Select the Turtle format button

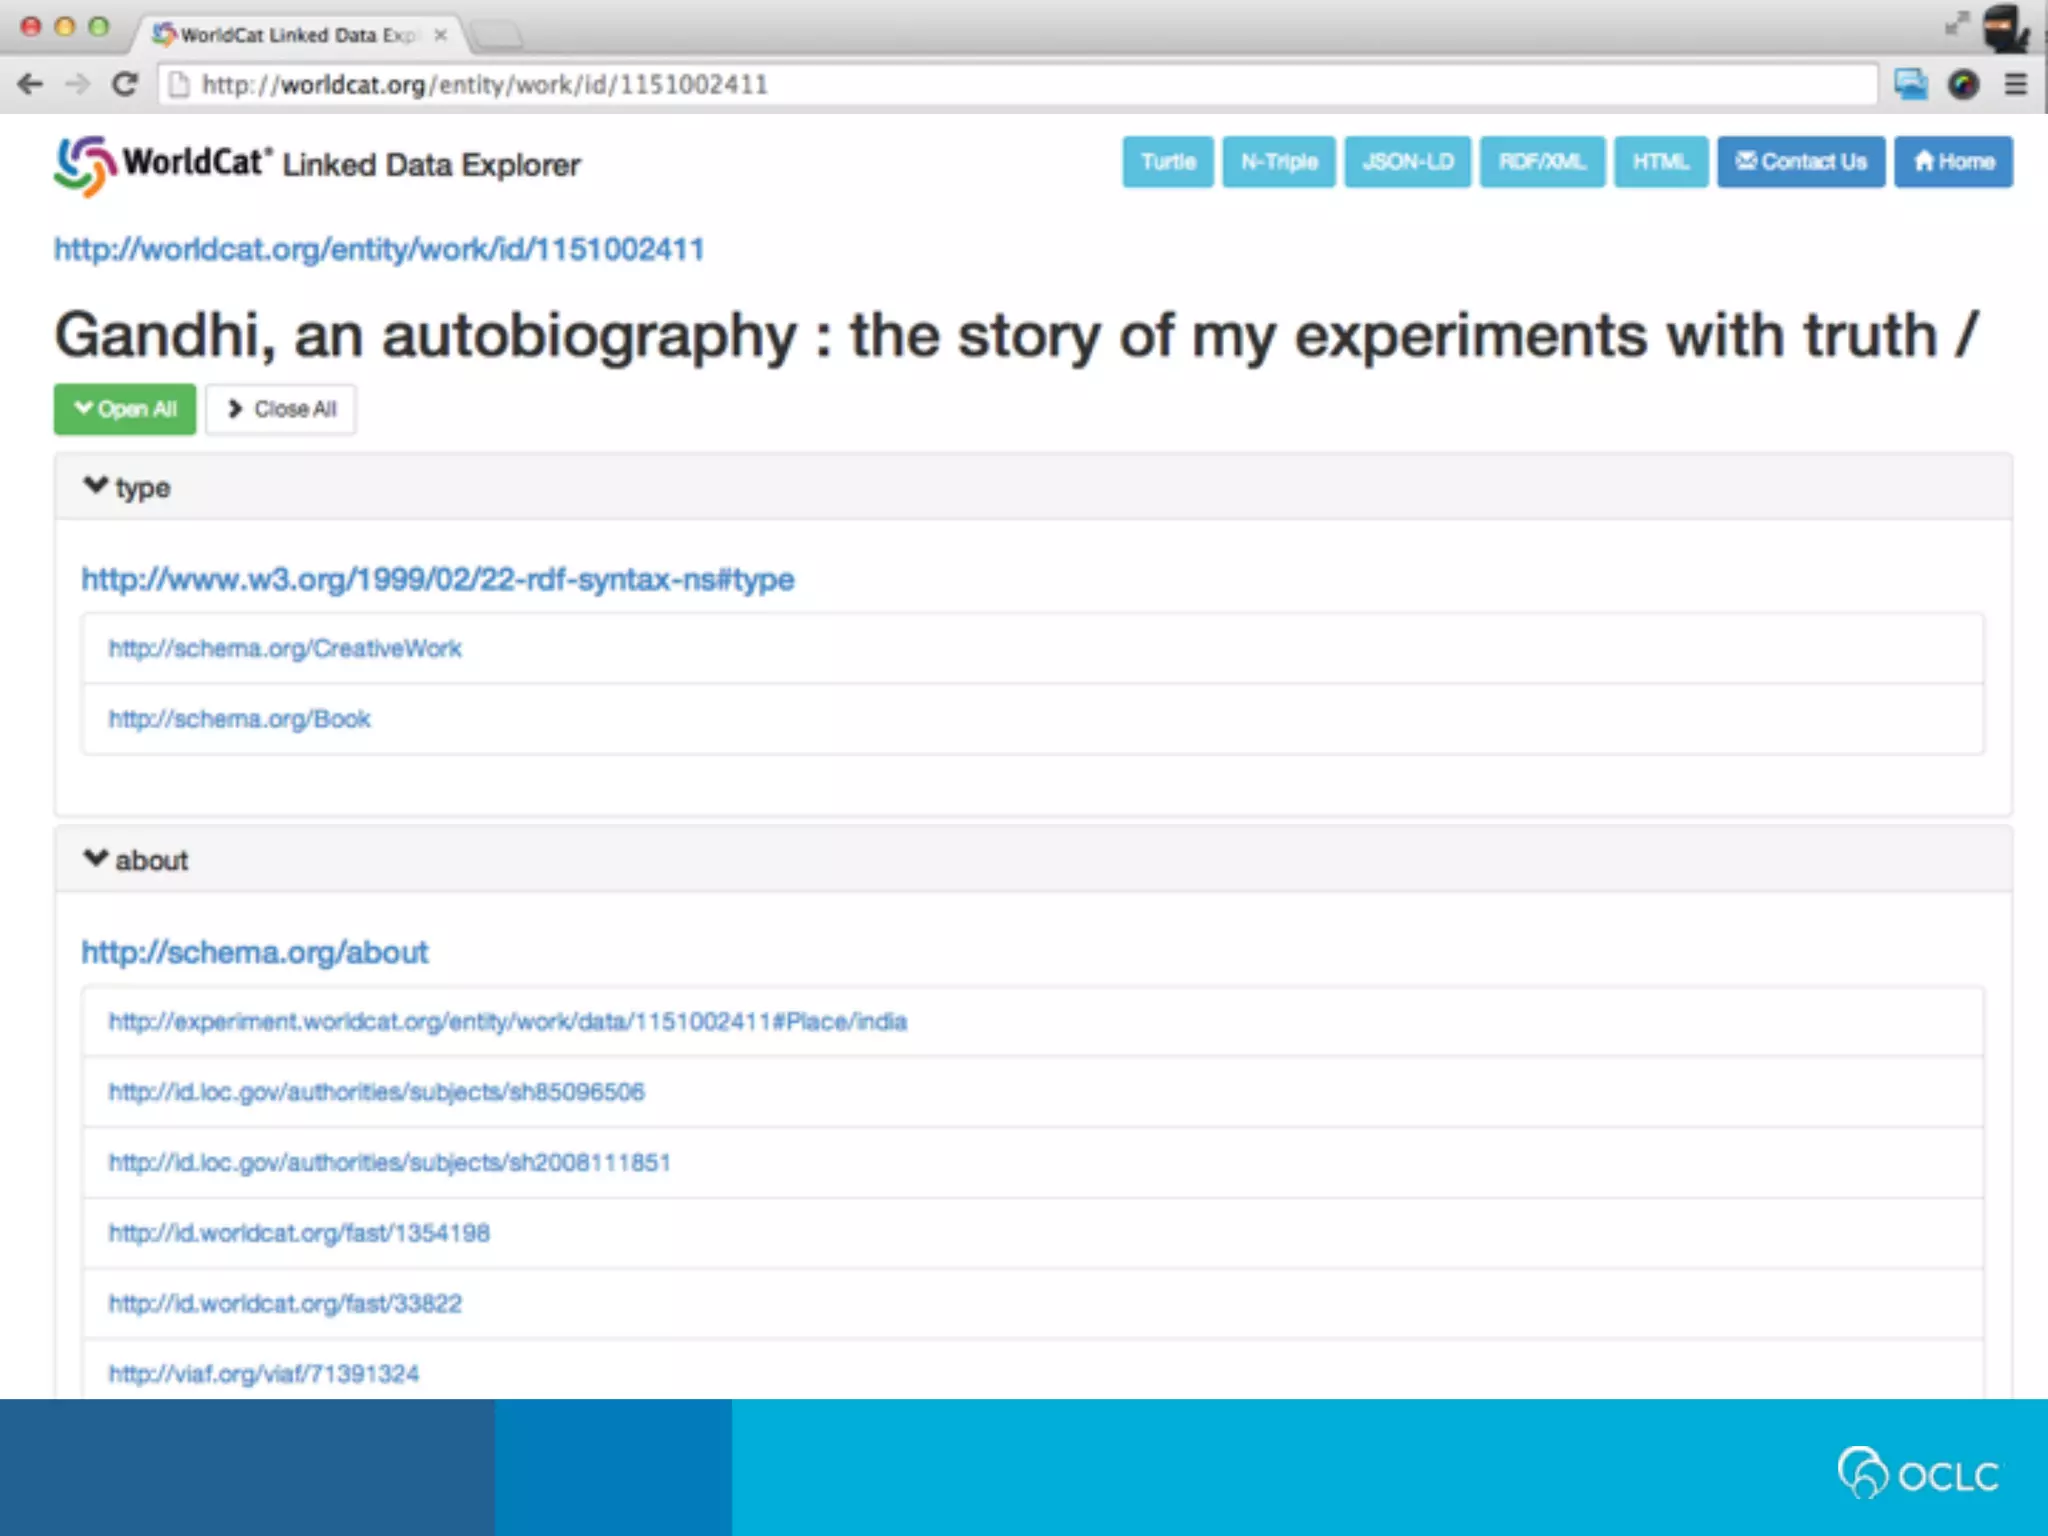click(1167, 162)
